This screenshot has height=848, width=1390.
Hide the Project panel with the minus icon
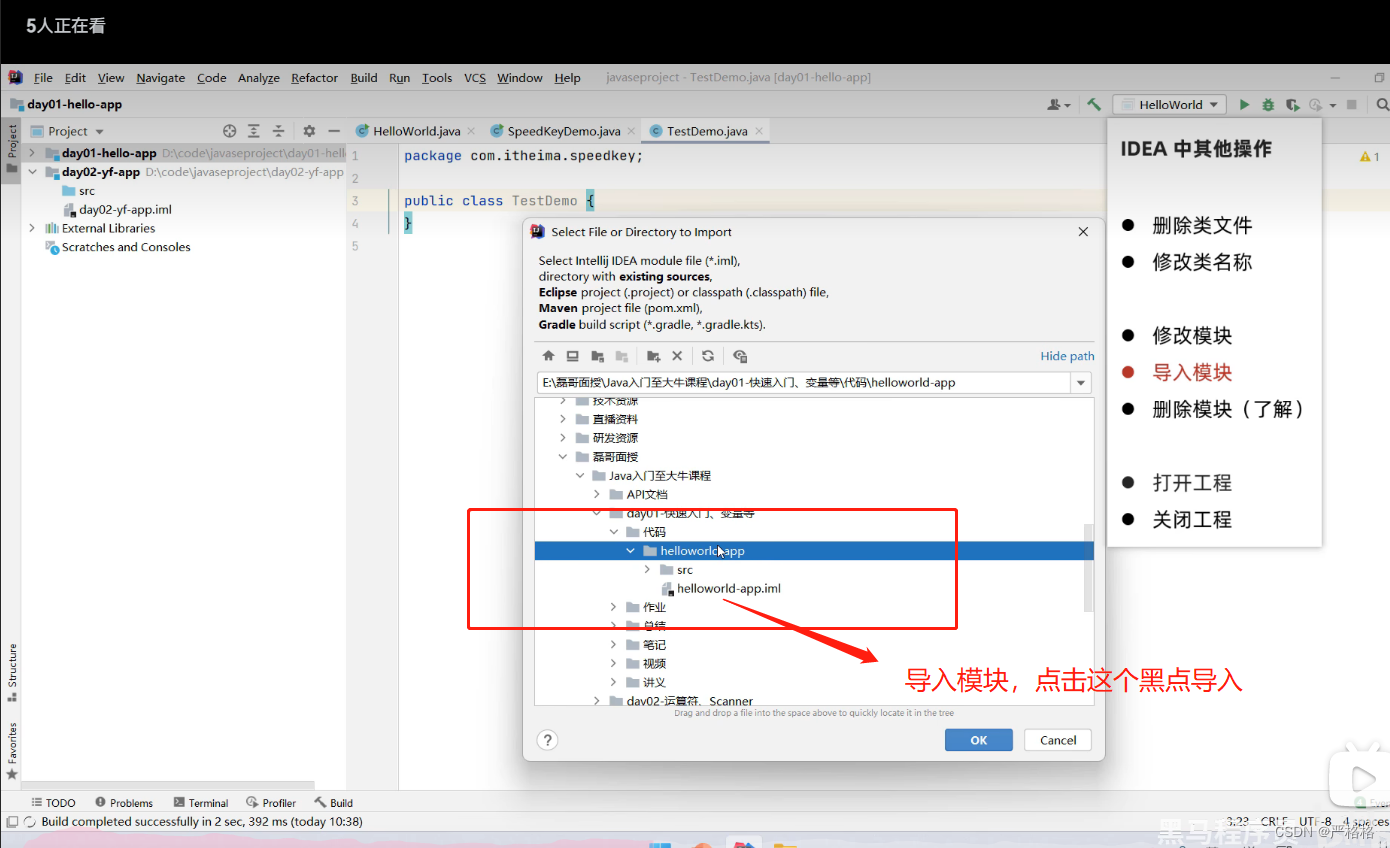(334, 131)
